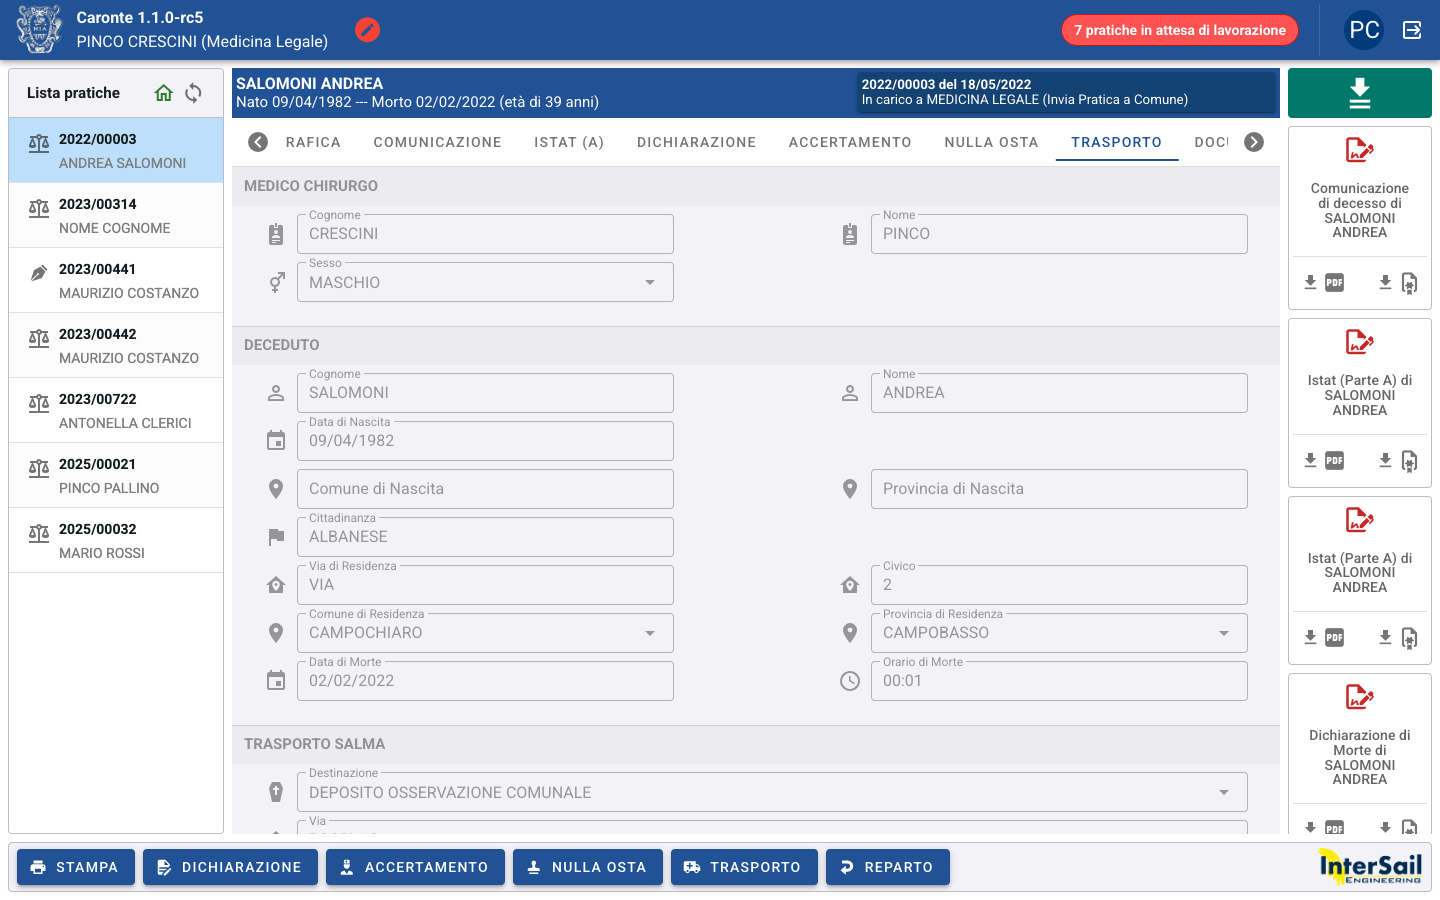Click the calendar icon beside Data di Nascita
Screen dimensions: 1440x900
point(276,441)
